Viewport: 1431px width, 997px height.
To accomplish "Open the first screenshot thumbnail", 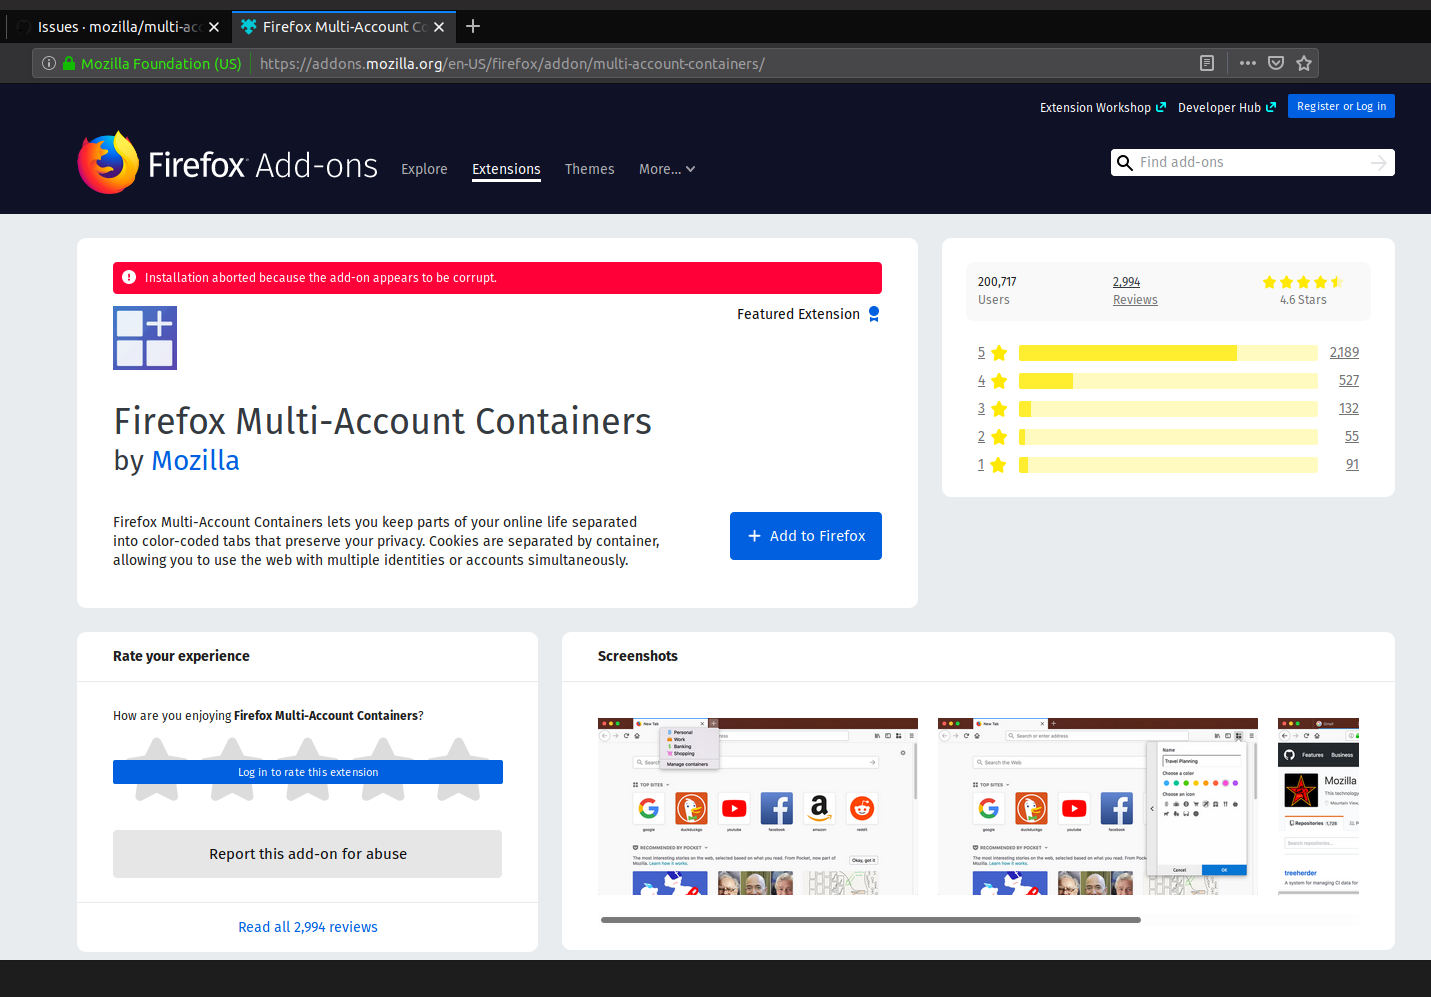I will 757,806.
